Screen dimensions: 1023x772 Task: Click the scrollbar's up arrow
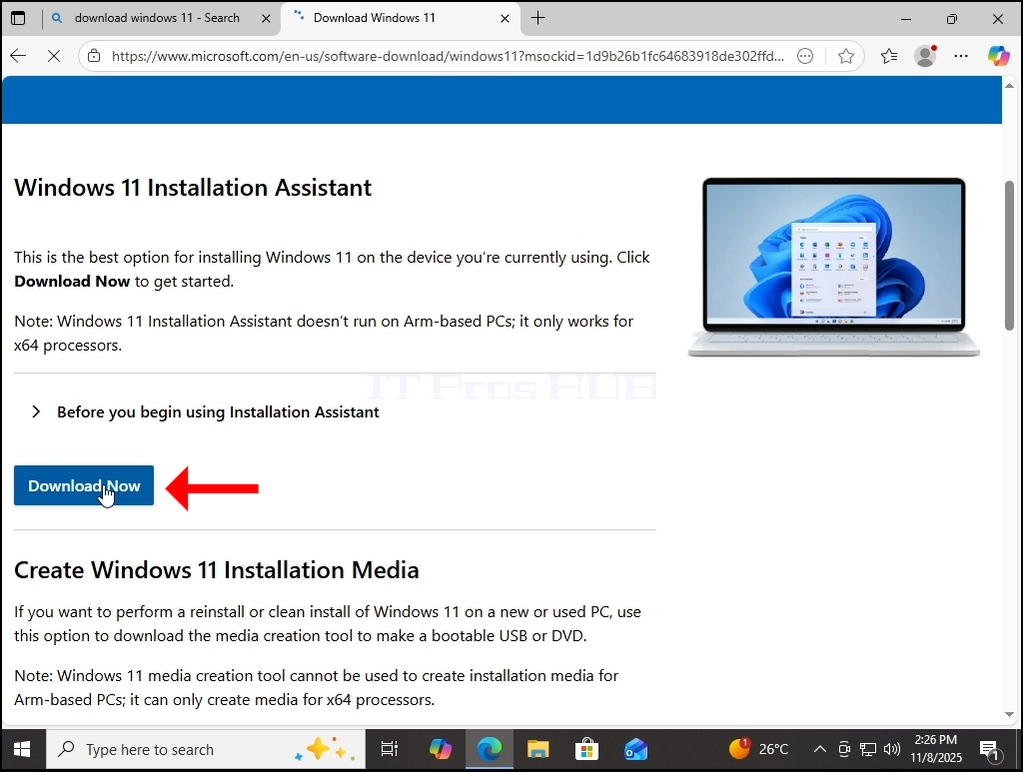point(1009,85)
